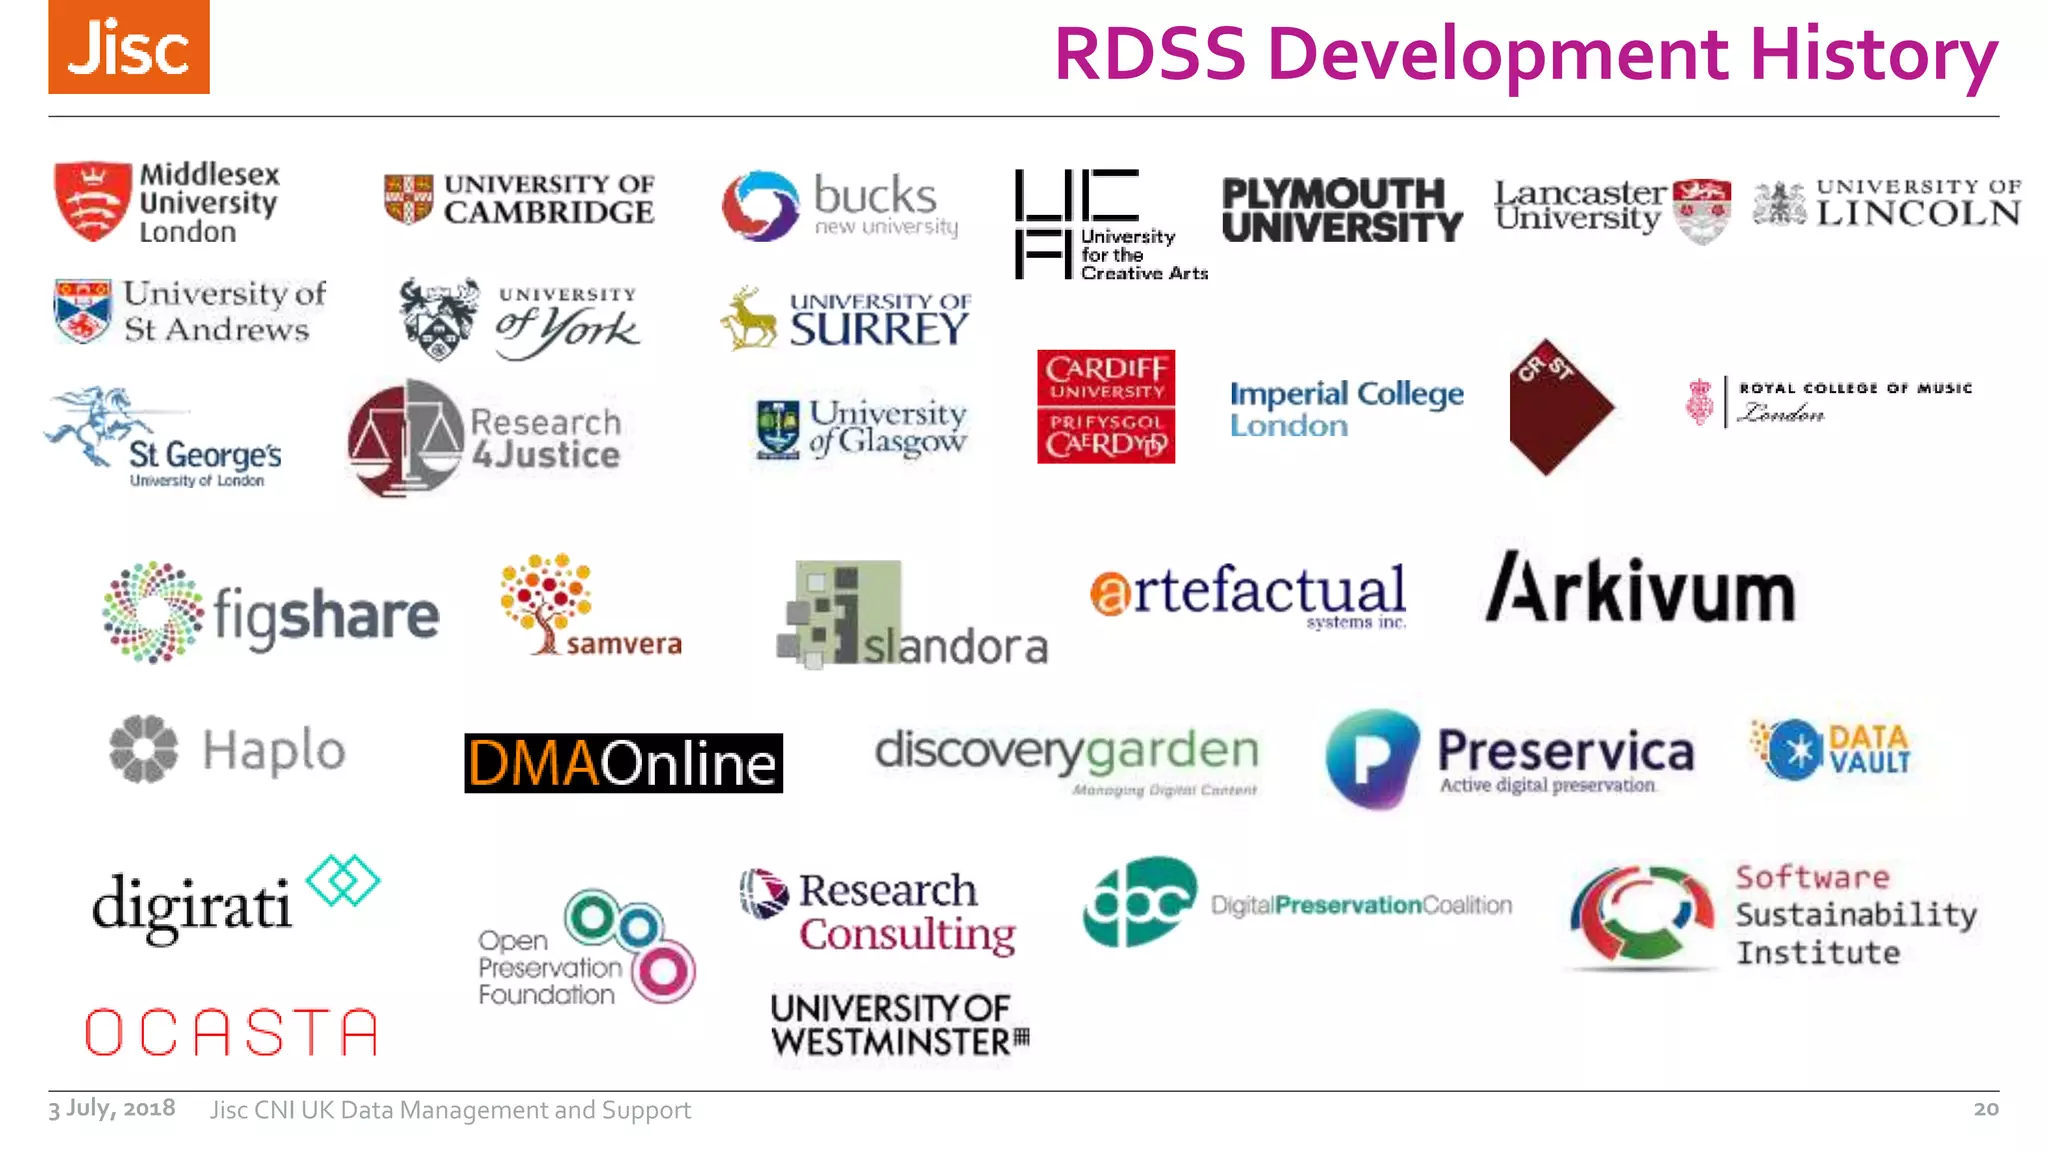The image size is (2048, 1152).
Task: Select the Middlesex University London logo
Action: pos(167,203)
